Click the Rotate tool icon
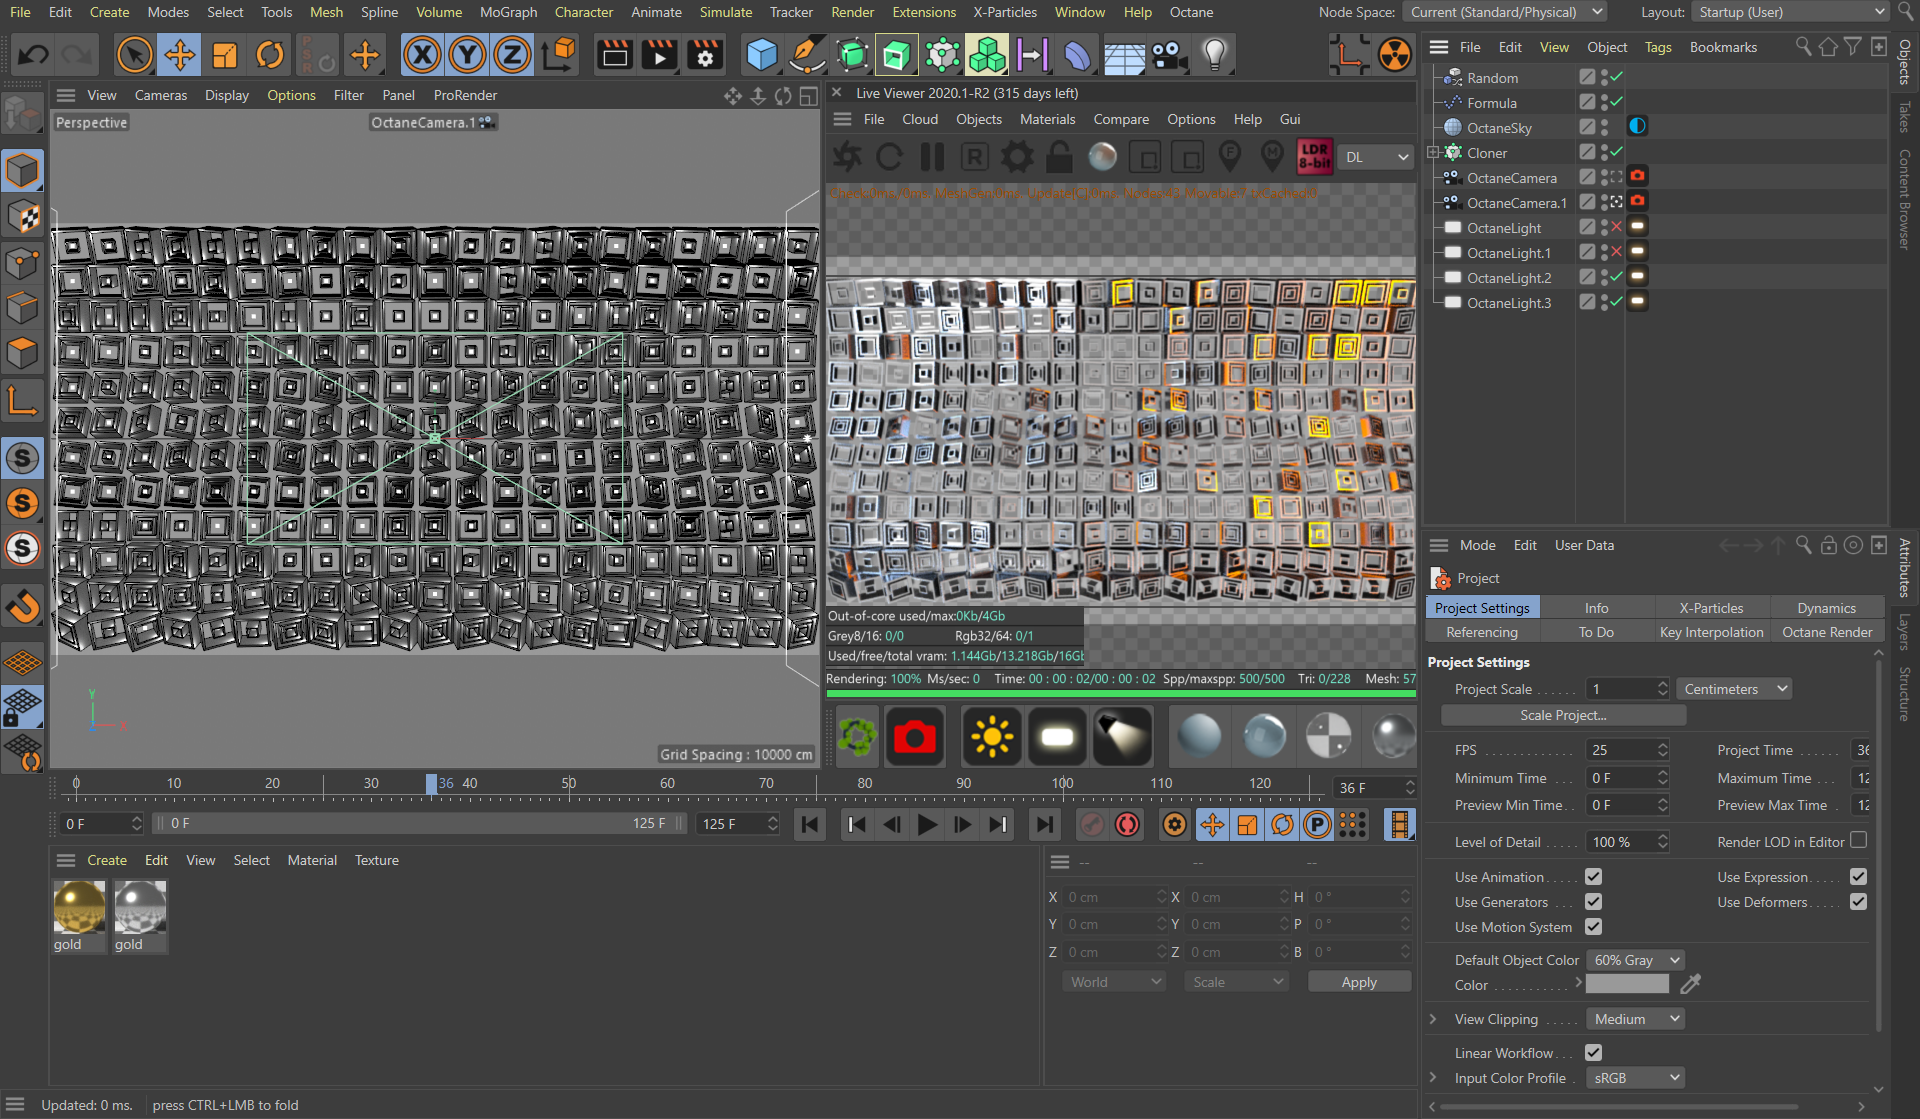1920x1119 pixels. click(x=270, y=55)
